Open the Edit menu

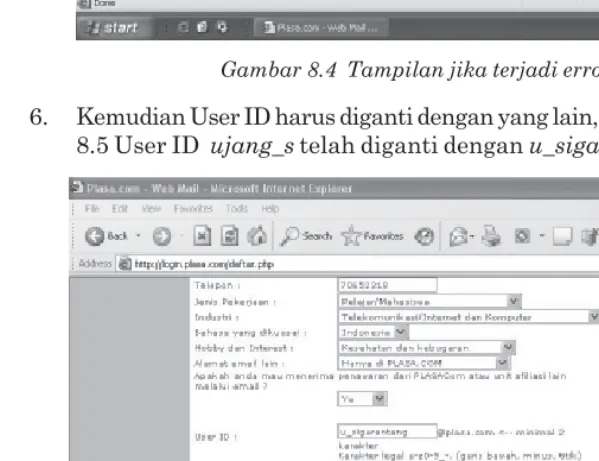[x=120, y=209]
